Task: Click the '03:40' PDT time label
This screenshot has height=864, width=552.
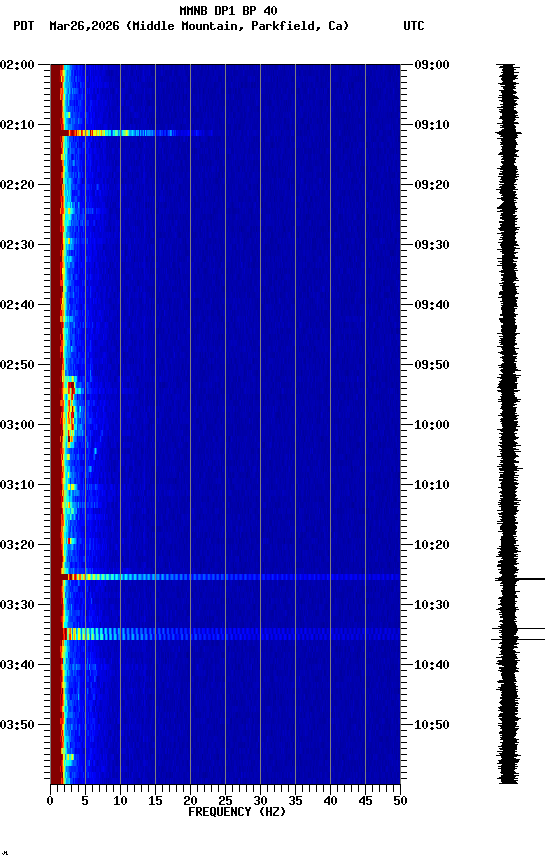Action: pyautogui.click(x=17, y=665)
